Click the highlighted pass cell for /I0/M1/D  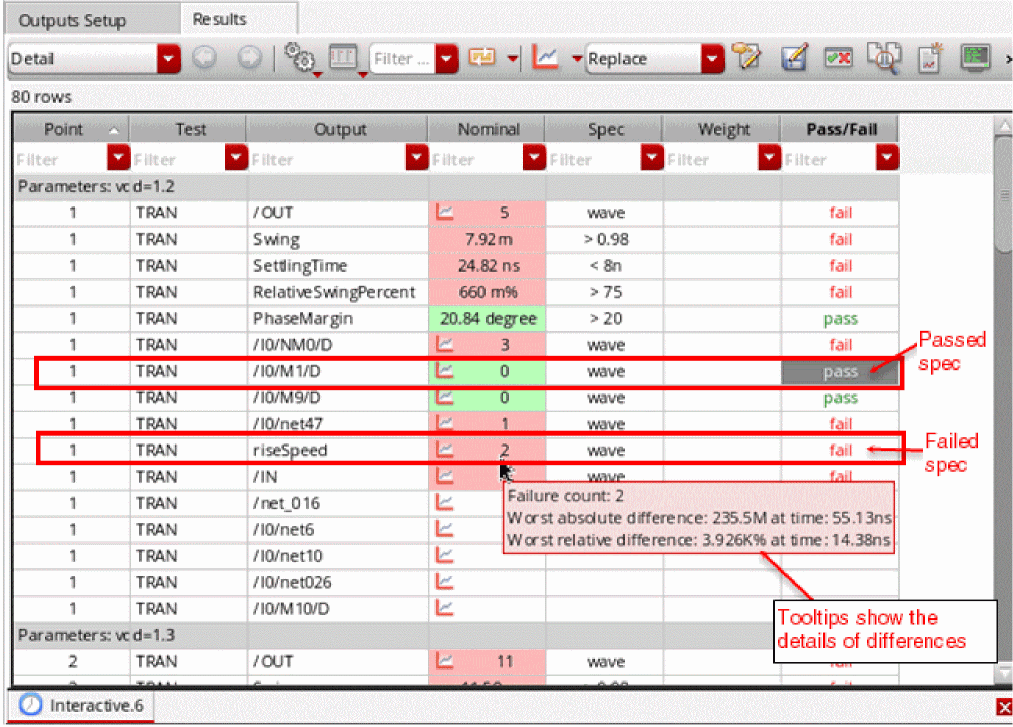840,372
